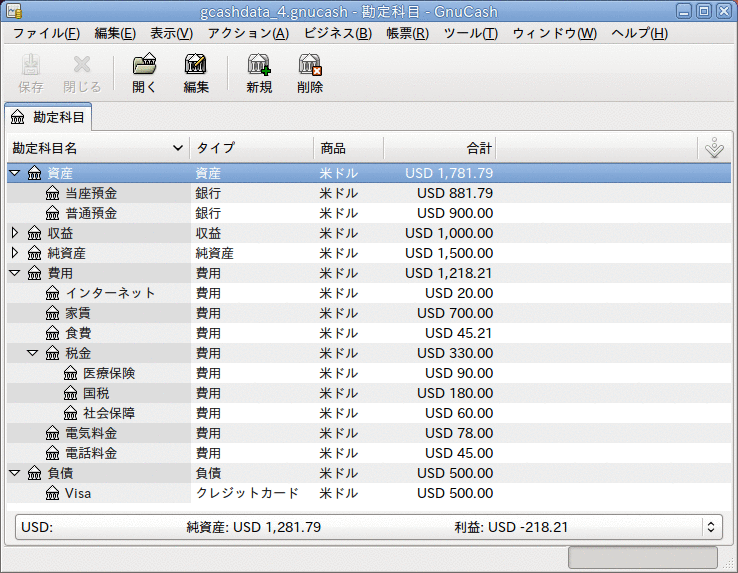The image size is (738, 573).
Task: Open the ファイル(F) menu
Action: point(46,33)
